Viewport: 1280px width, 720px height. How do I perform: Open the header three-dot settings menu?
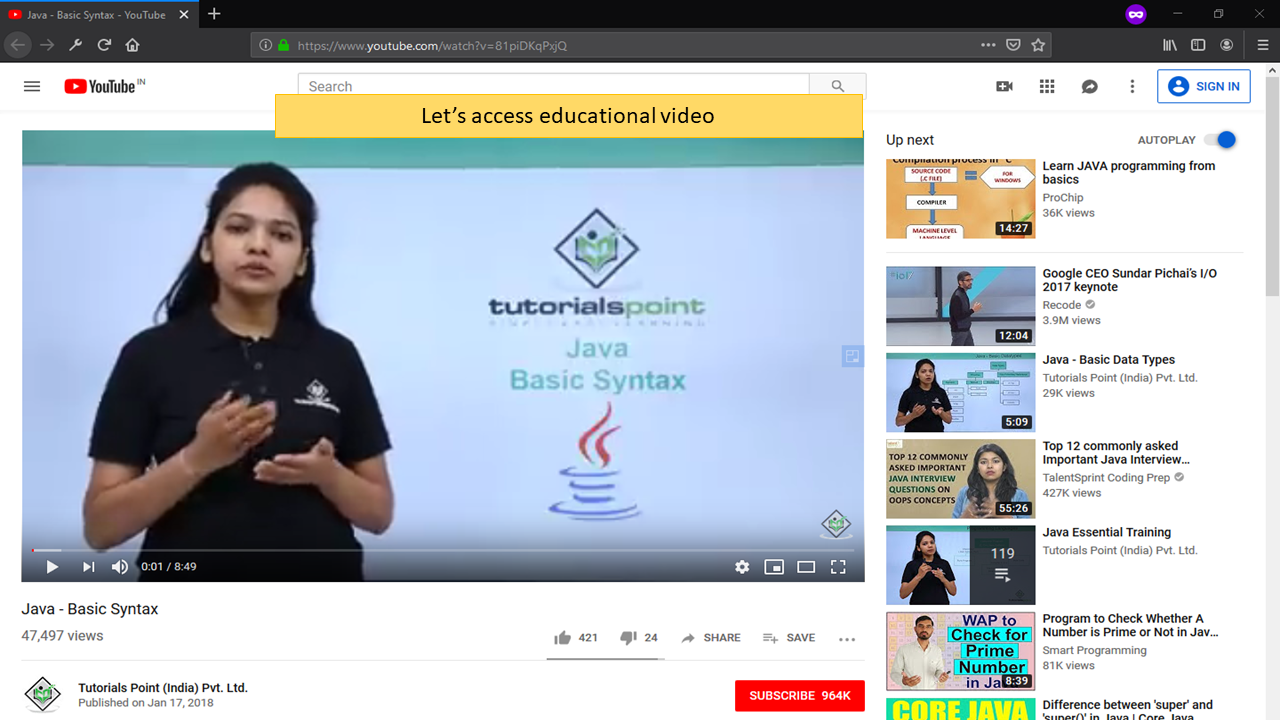click(1132, 86)
